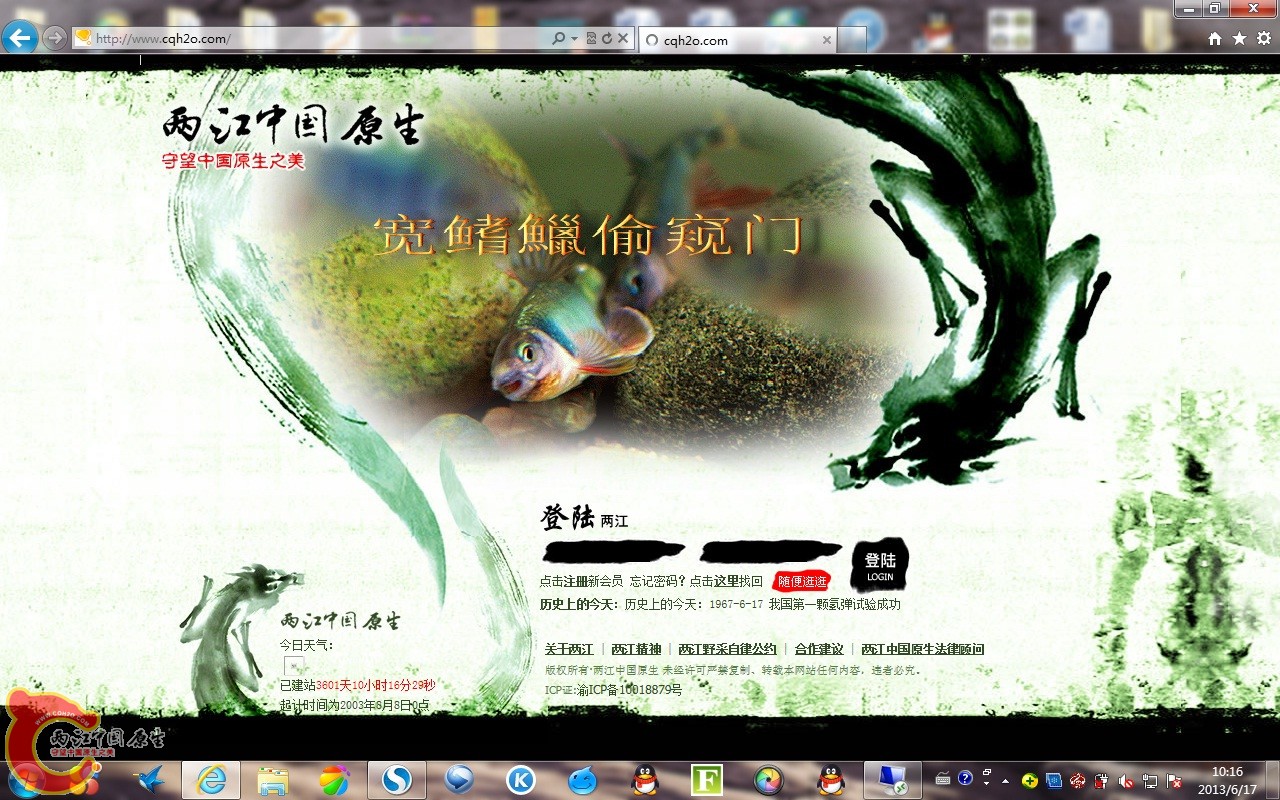Close the cqh2o.com tab

pos(826,40)
